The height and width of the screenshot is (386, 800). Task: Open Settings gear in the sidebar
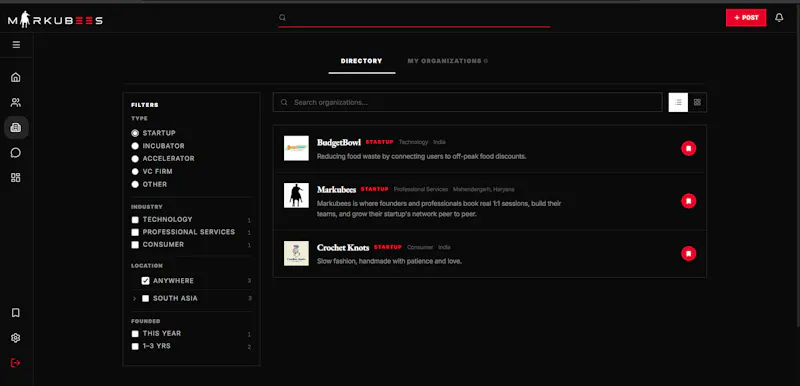[16, 338]
